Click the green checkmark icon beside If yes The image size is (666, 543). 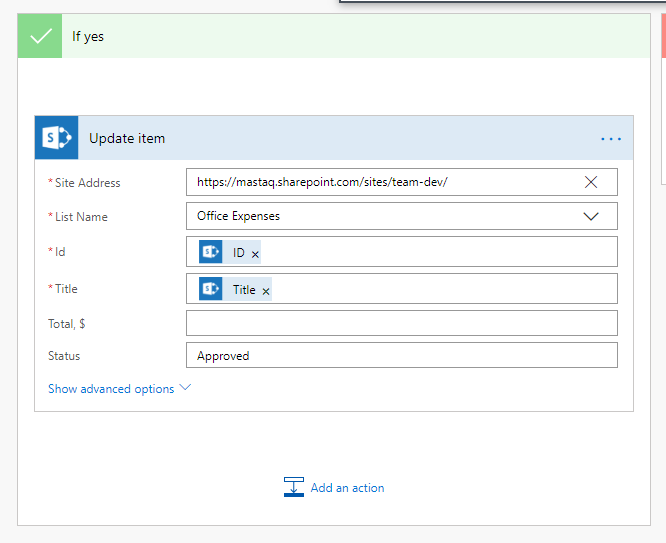pyautogui.click(x=40, y=37)
